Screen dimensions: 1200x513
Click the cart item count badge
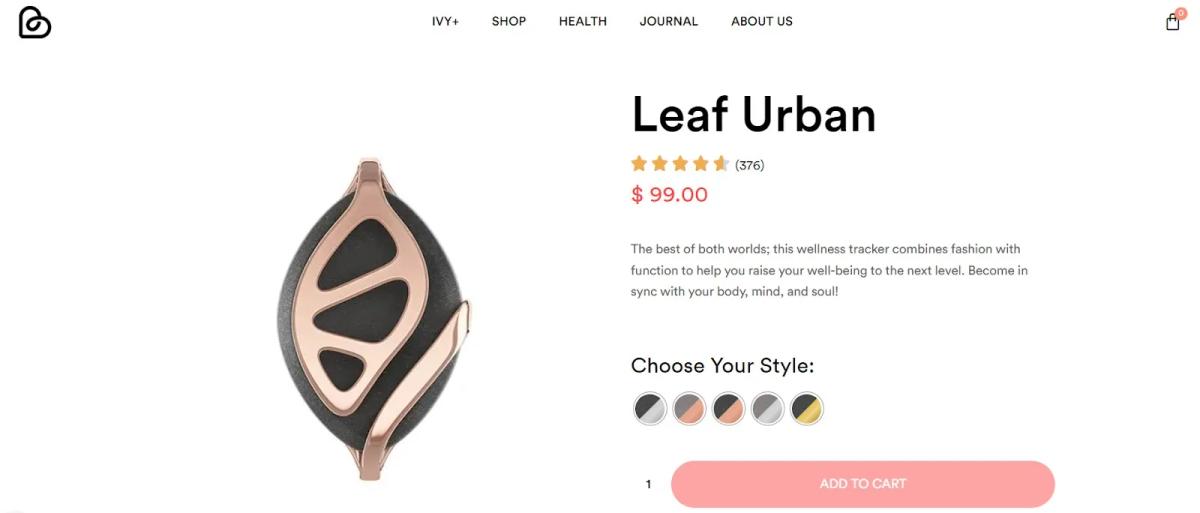pyautogui.click(x=1181, y=13)
